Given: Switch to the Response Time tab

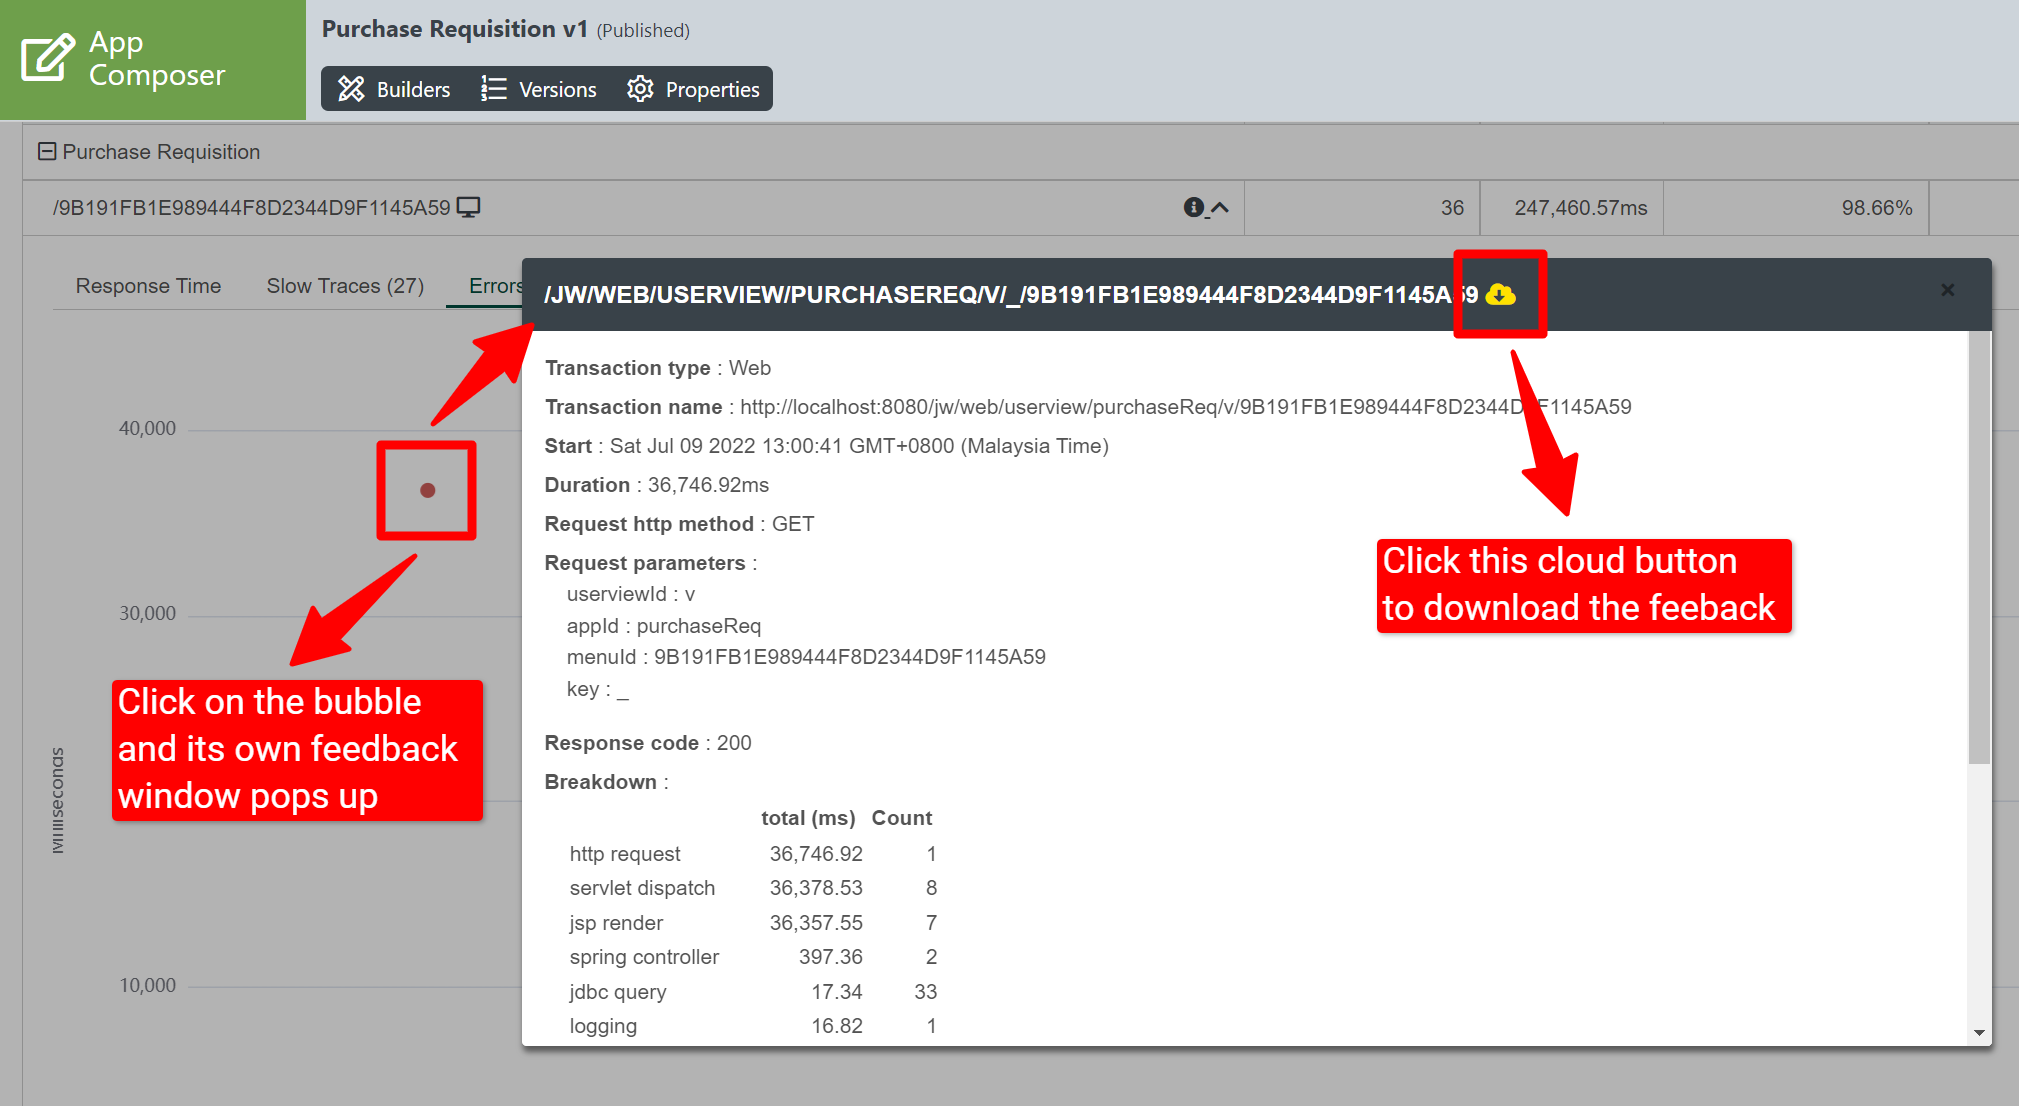Looking at the screenshot, I should (148, 286).
